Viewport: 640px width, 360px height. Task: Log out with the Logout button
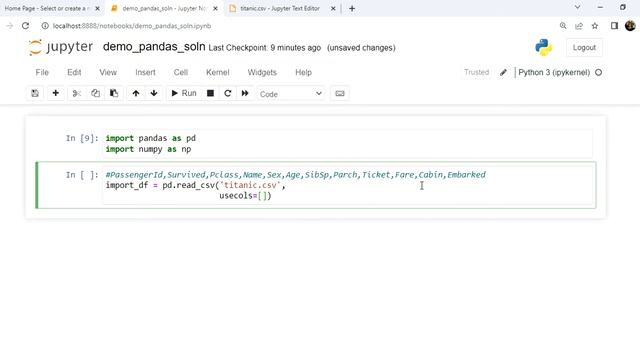pos(584,47)
